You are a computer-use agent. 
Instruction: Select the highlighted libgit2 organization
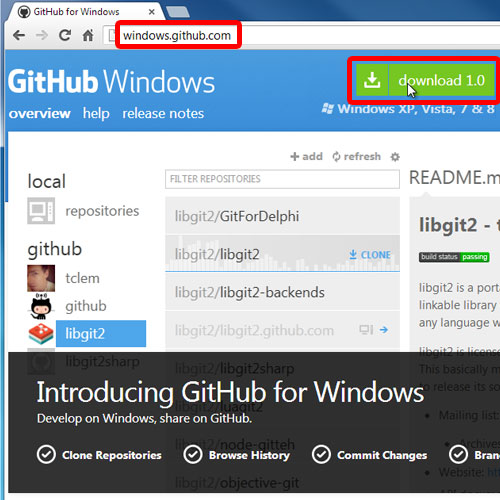click(x=101, y=334)
